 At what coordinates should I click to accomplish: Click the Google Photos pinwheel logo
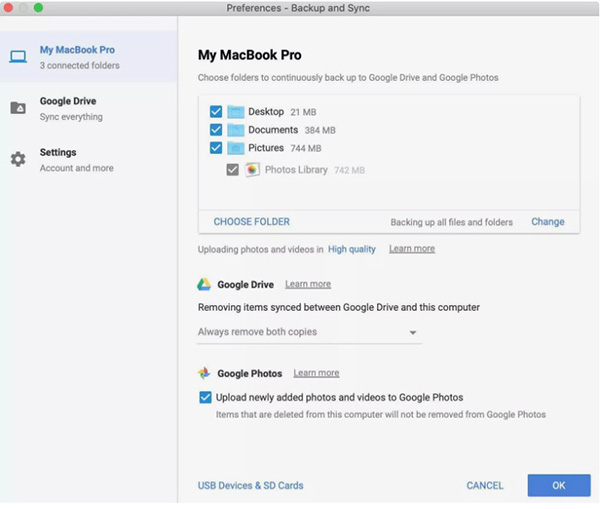click(204, 373)
